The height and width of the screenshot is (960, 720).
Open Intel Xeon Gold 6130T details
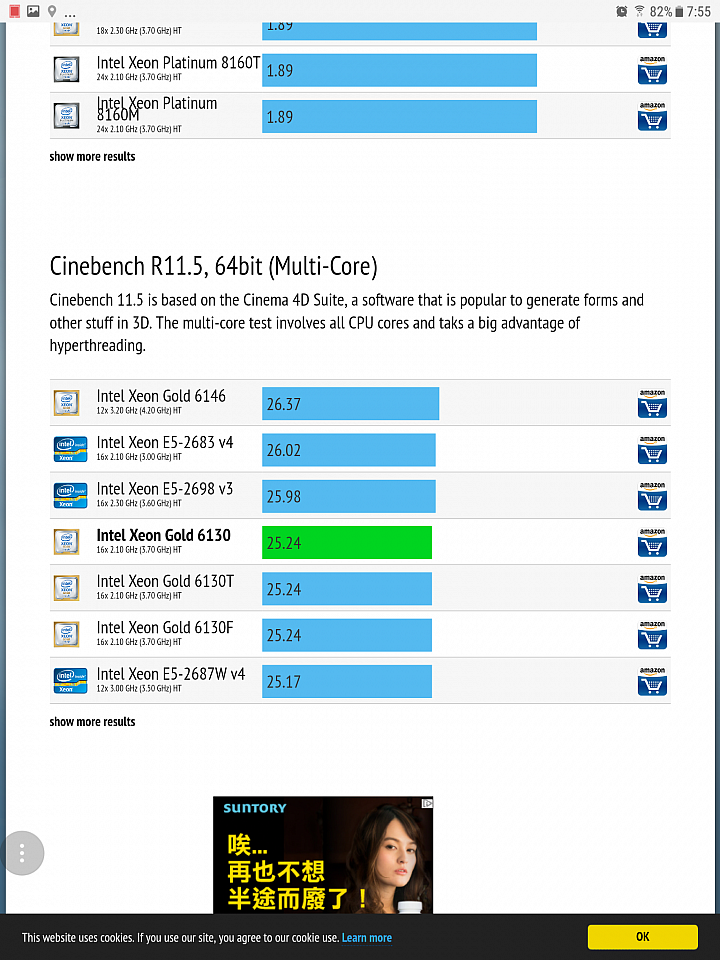[x=165, y=581]
